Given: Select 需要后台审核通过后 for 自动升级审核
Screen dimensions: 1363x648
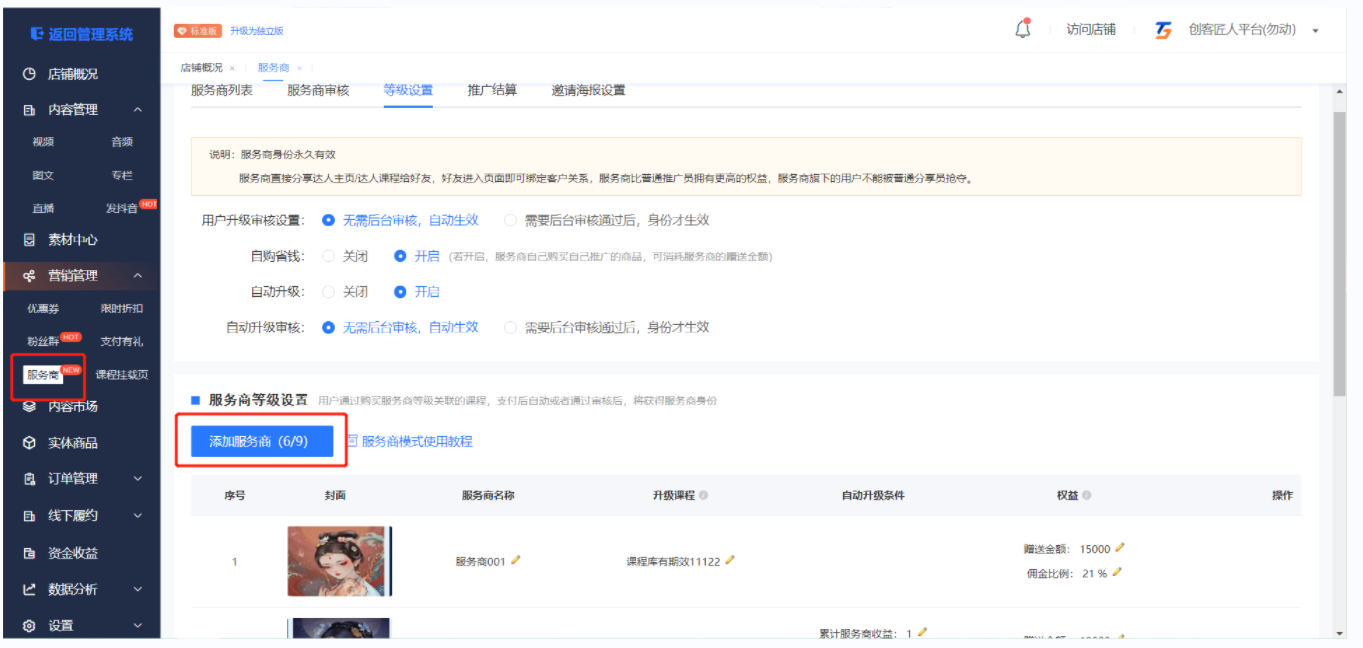Looking at the screenshot, I should tap(511, 327).
